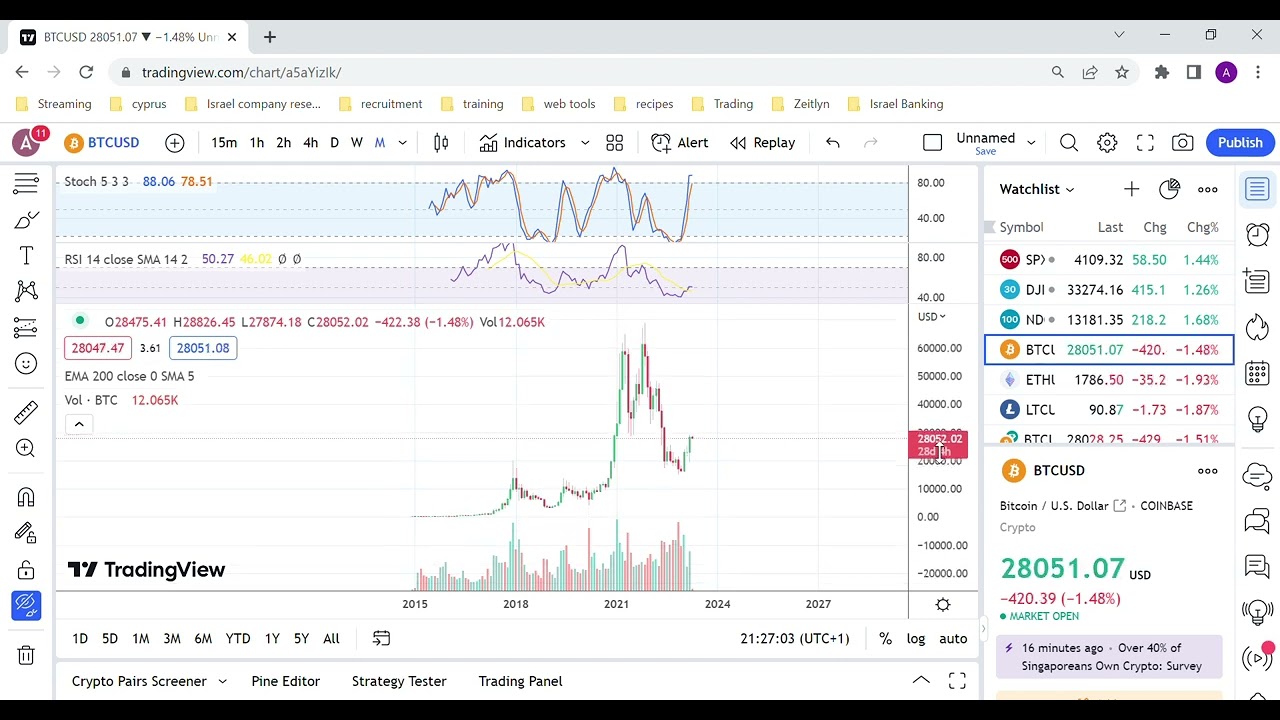This screenshot has height=720, width=1280.
Task: Expand the Indicators favorites dropdown arrow
Action: coord(585,143)
